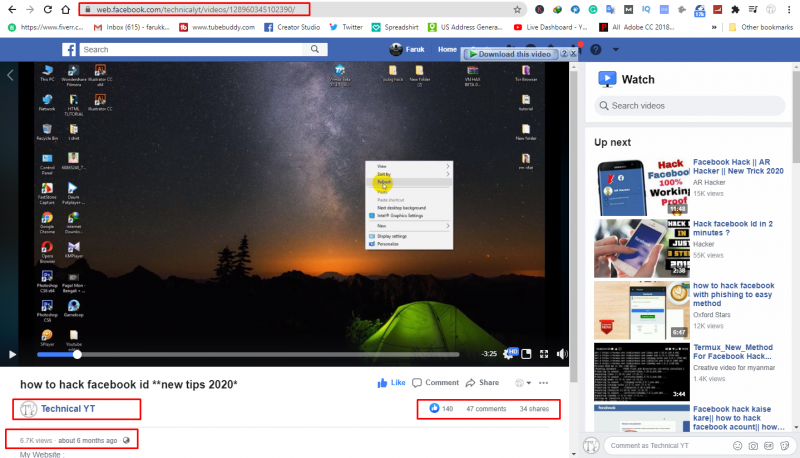
Task: Click the Comment button
Action: pyautogui.click(x=435, y=383)
